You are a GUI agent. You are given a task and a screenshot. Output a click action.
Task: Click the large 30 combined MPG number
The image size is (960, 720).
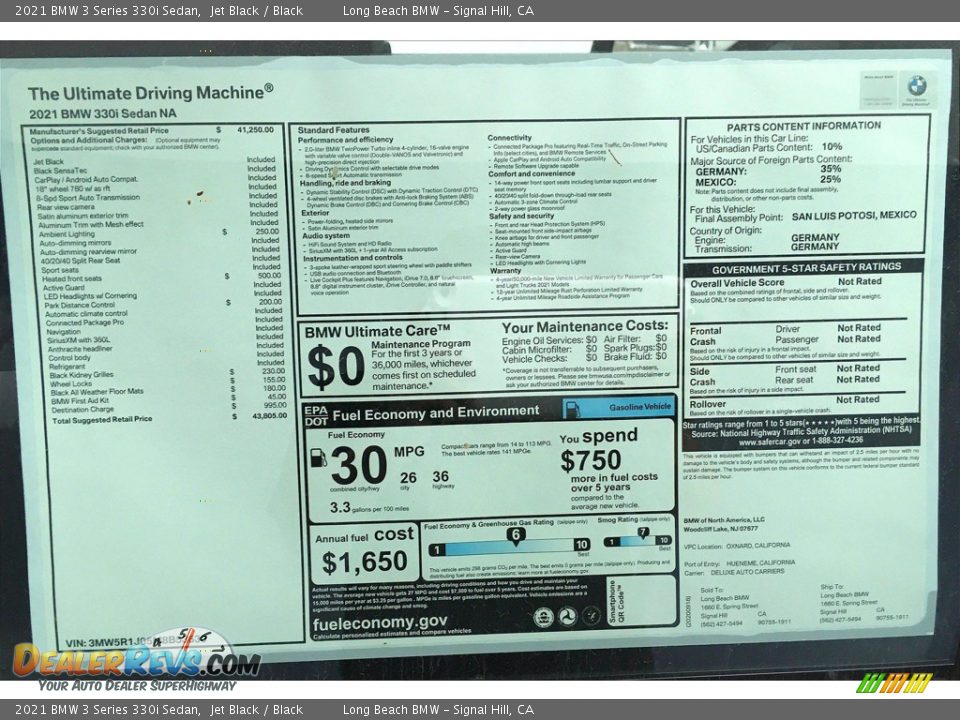[359, 465]
